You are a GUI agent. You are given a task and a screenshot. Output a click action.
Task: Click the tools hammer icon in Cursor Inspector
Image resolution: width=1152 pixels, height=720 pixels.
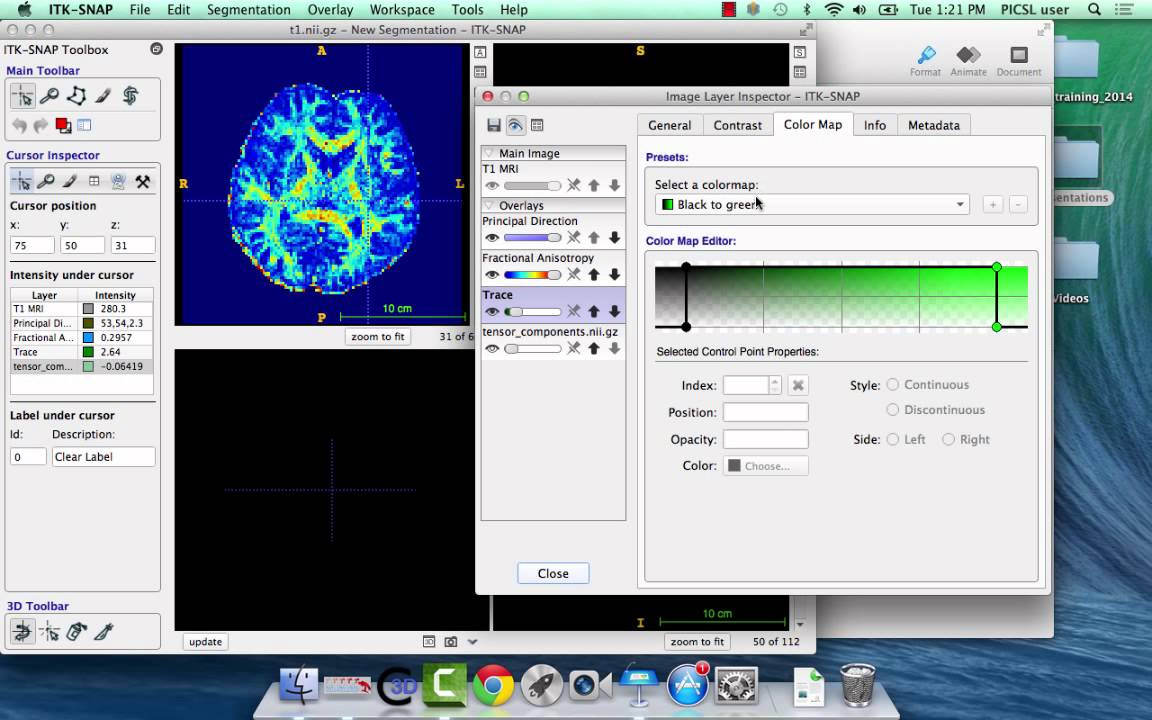(143, 181)
